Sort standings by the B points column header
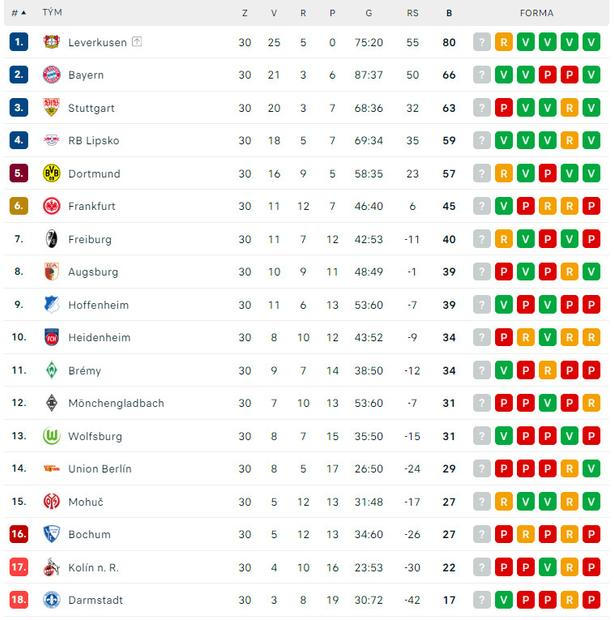614x620 pixels. pyautogui.click(x=449, y=13)
